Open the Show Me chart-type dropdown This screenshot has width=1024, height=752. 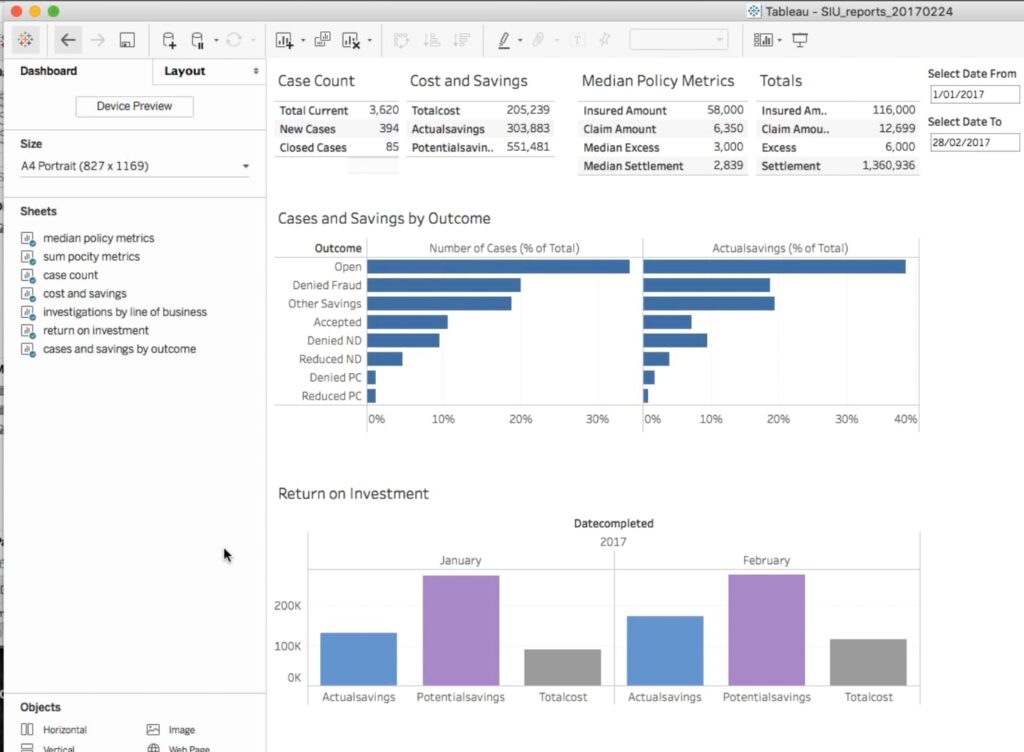click(766, 40)
